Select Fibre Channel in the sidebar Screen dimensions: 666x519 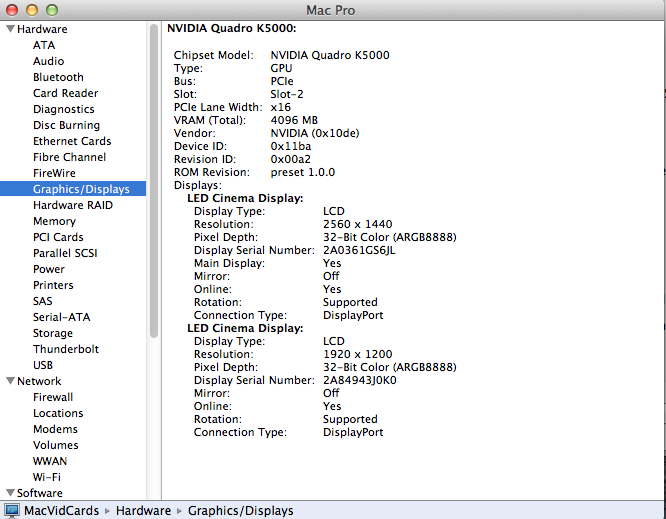(70, 157)
